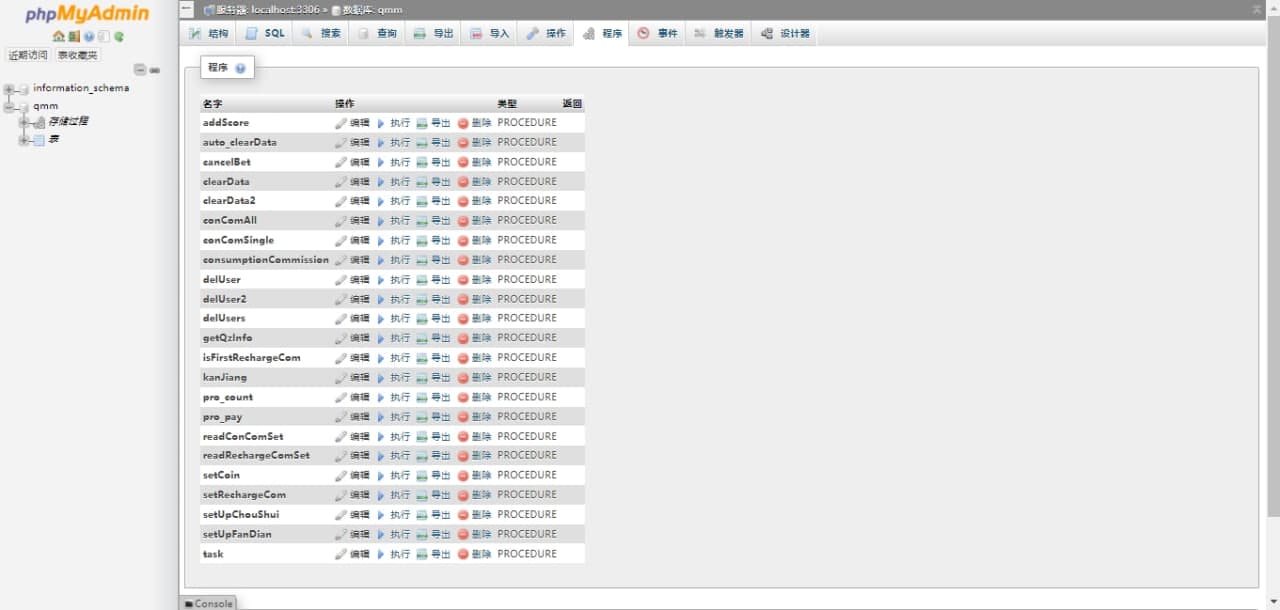Collapse all navigation tree items button
Viewport: 1280px width, 610px height.
coord(140,70)
